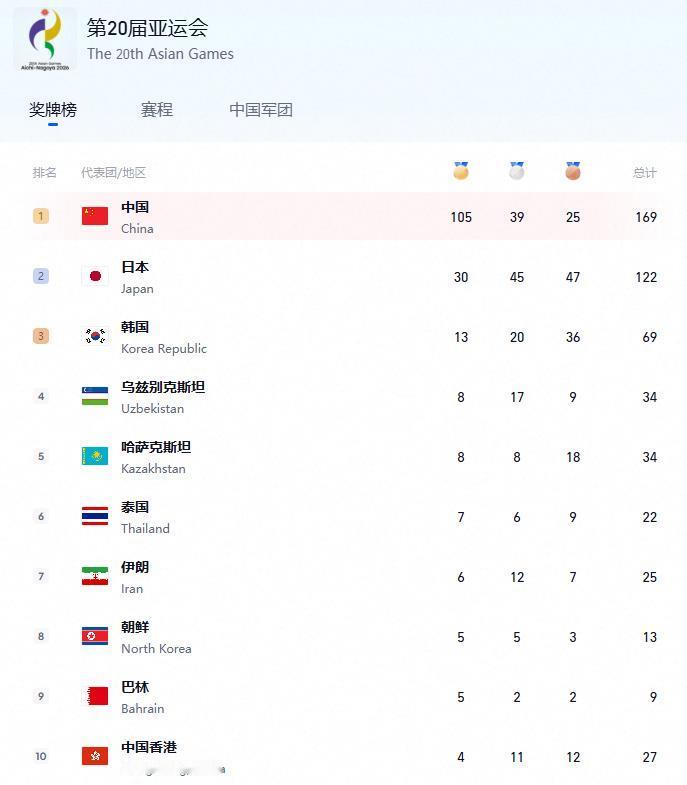687x785 pixels.
Task: Switch to the 赛程 schedule tab
Action: point(157,110)
